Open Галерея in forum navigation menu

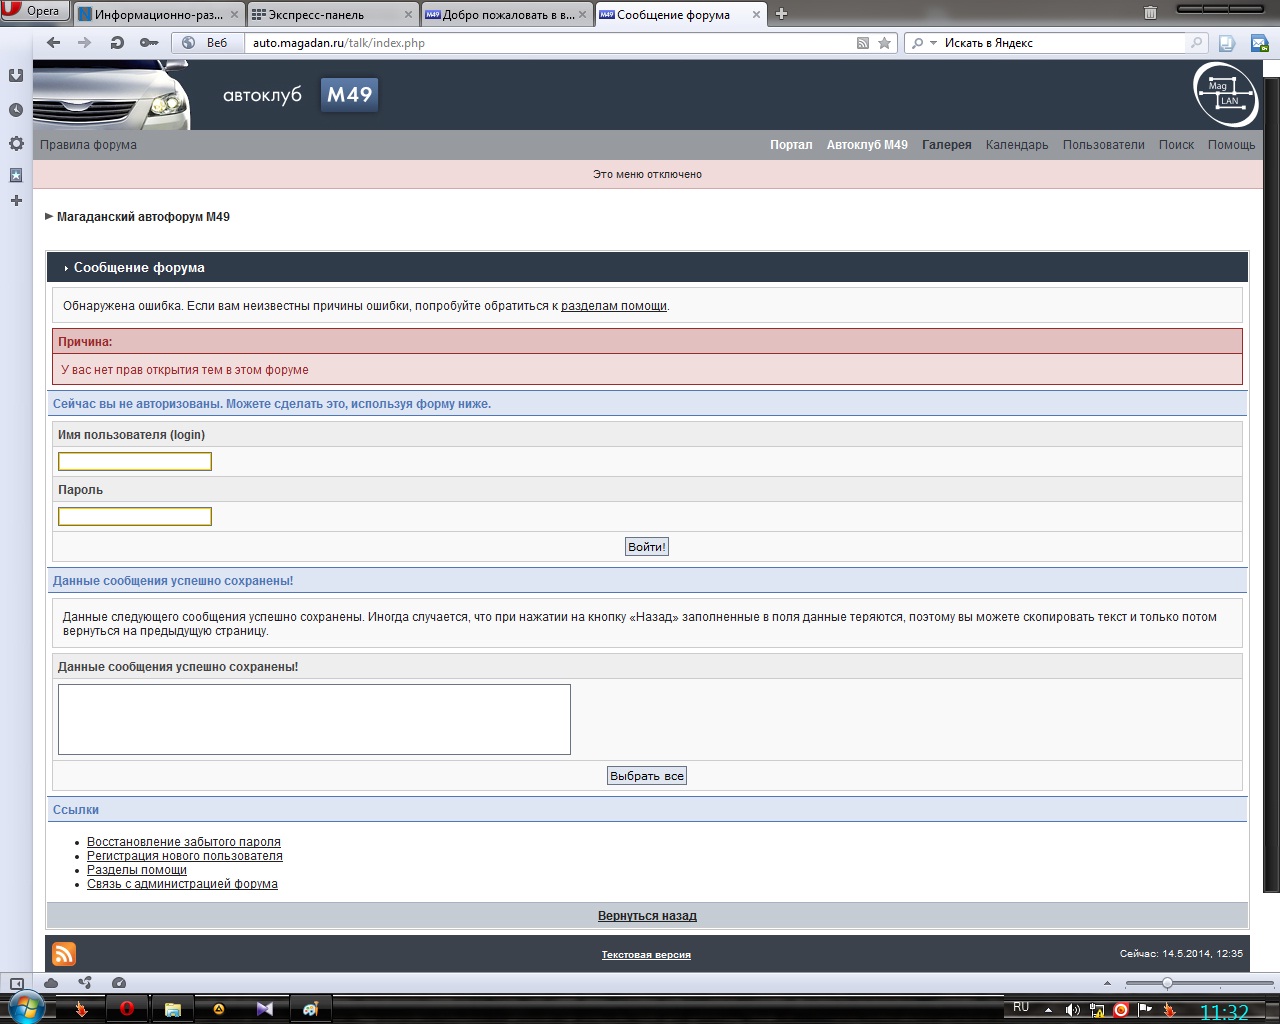(946, 145)
